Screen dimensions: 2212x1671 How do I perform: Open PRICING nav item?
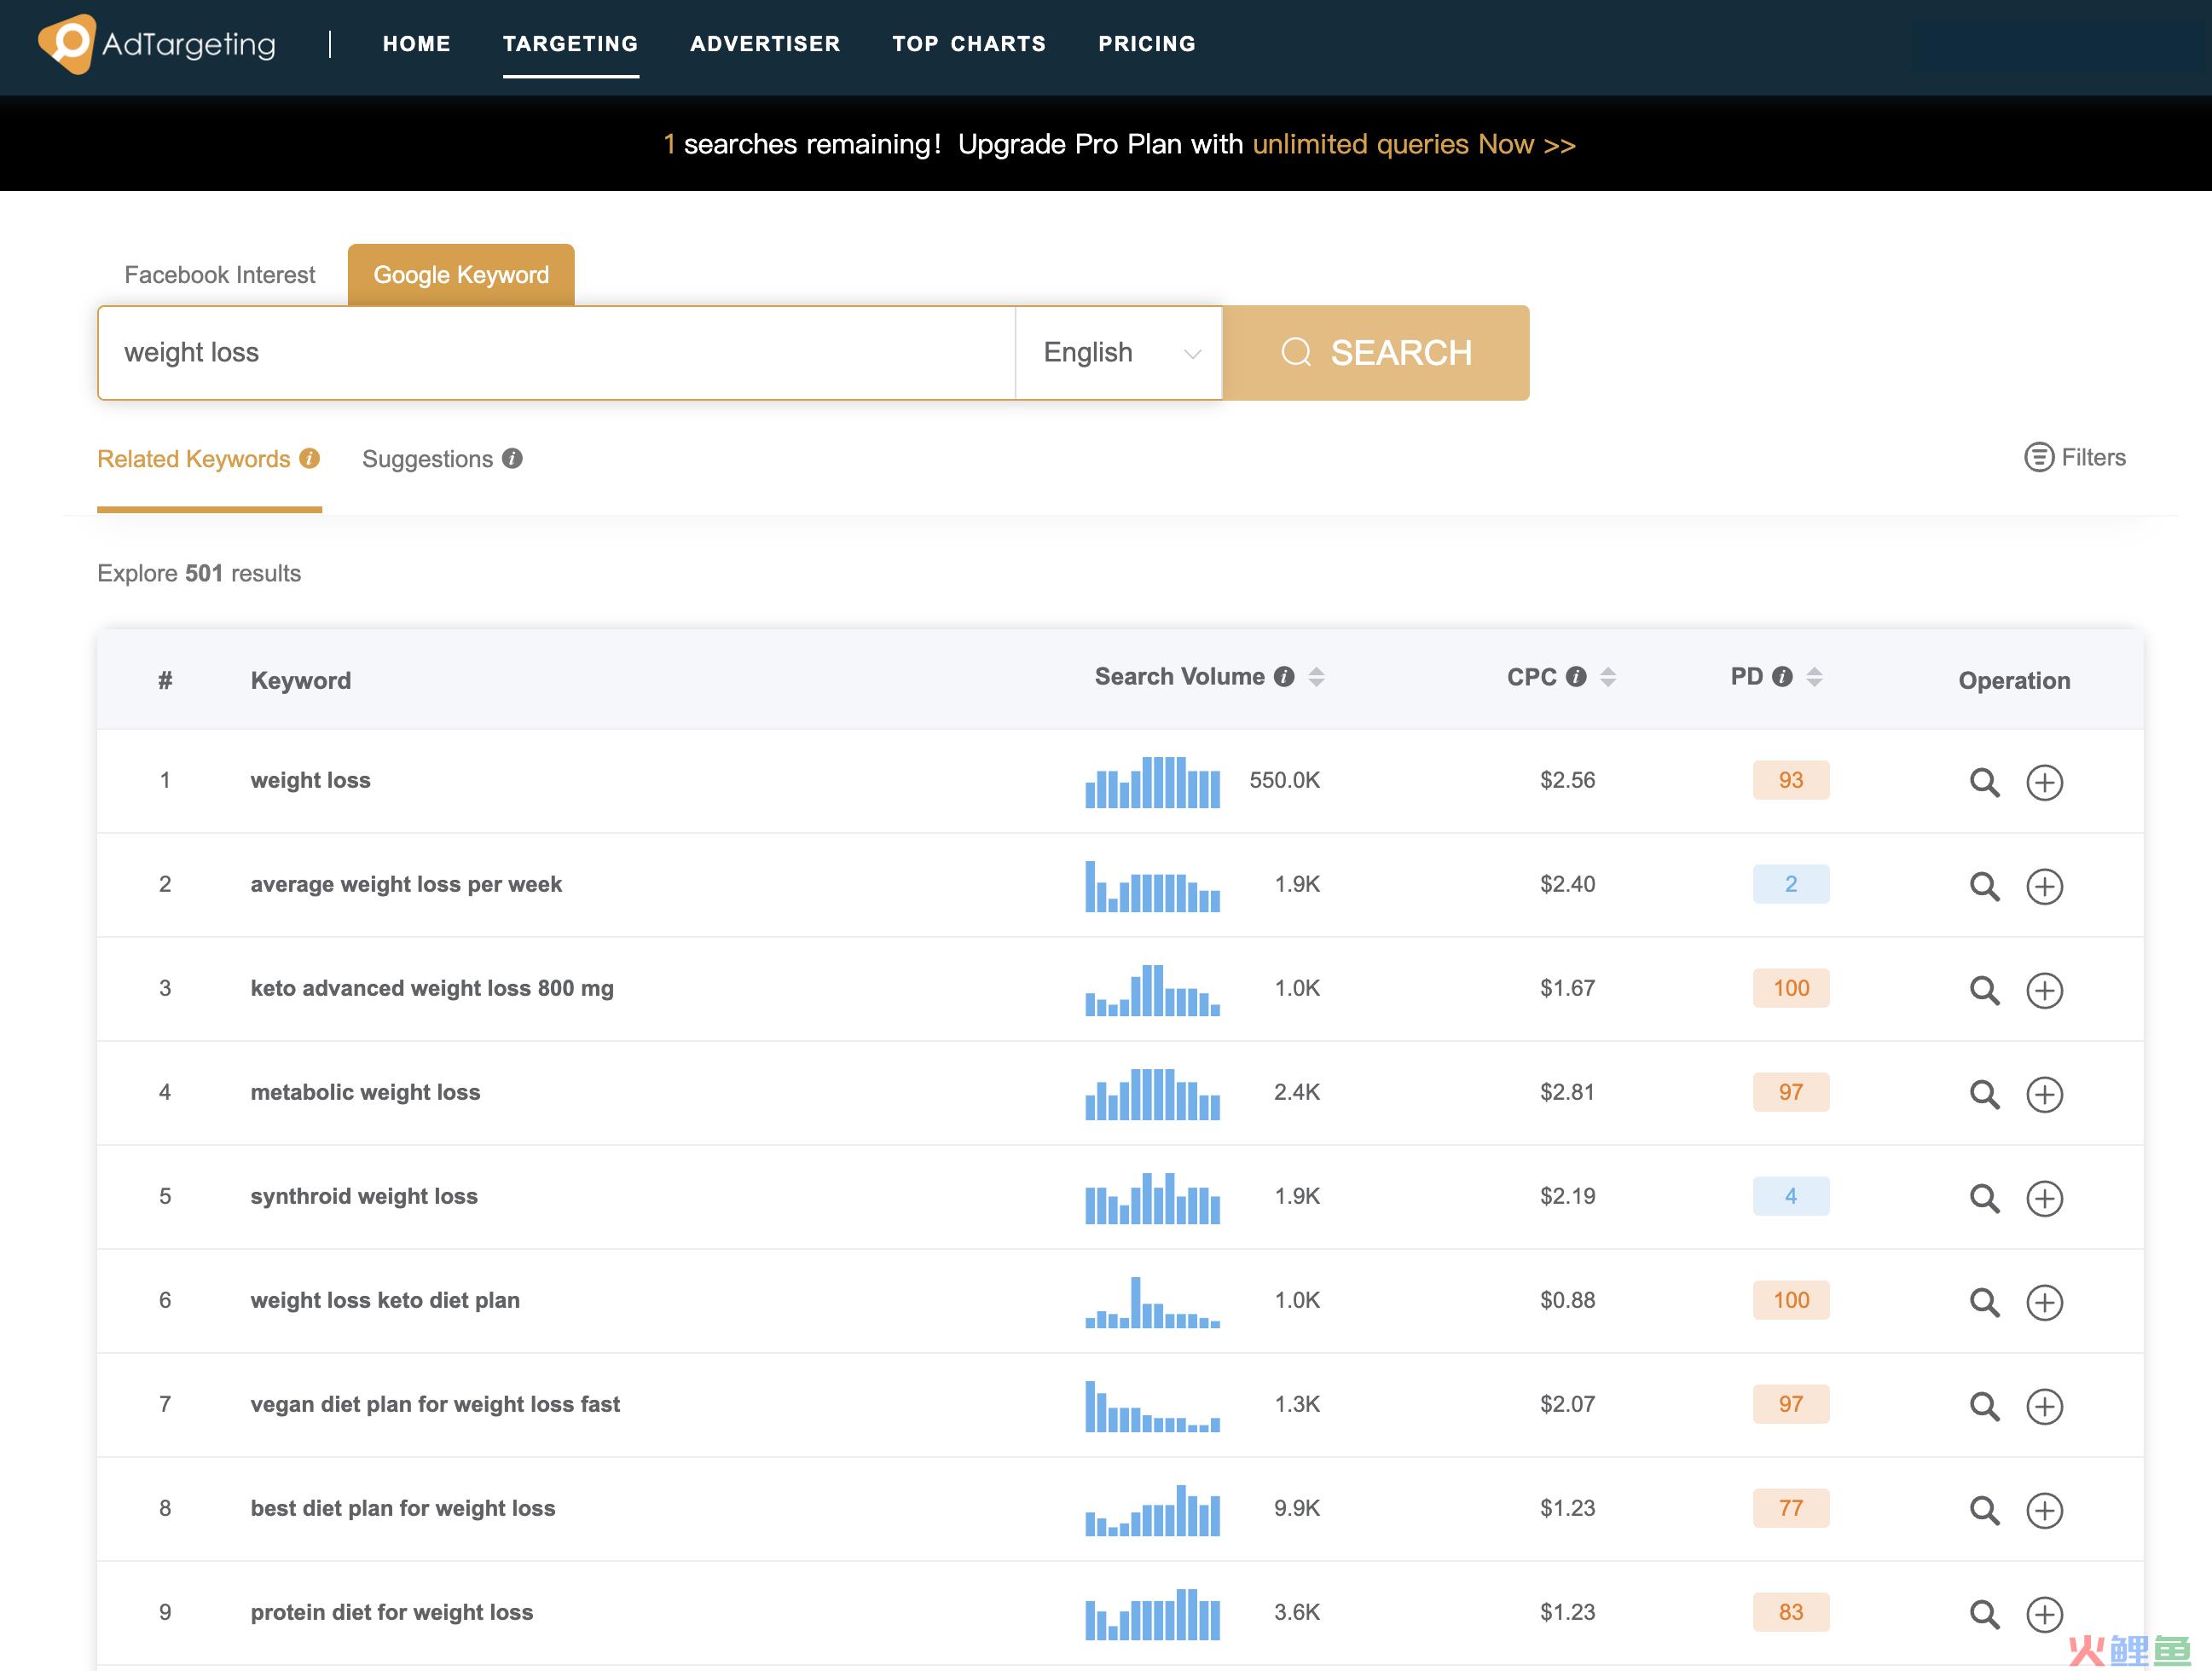[1147, 44]
